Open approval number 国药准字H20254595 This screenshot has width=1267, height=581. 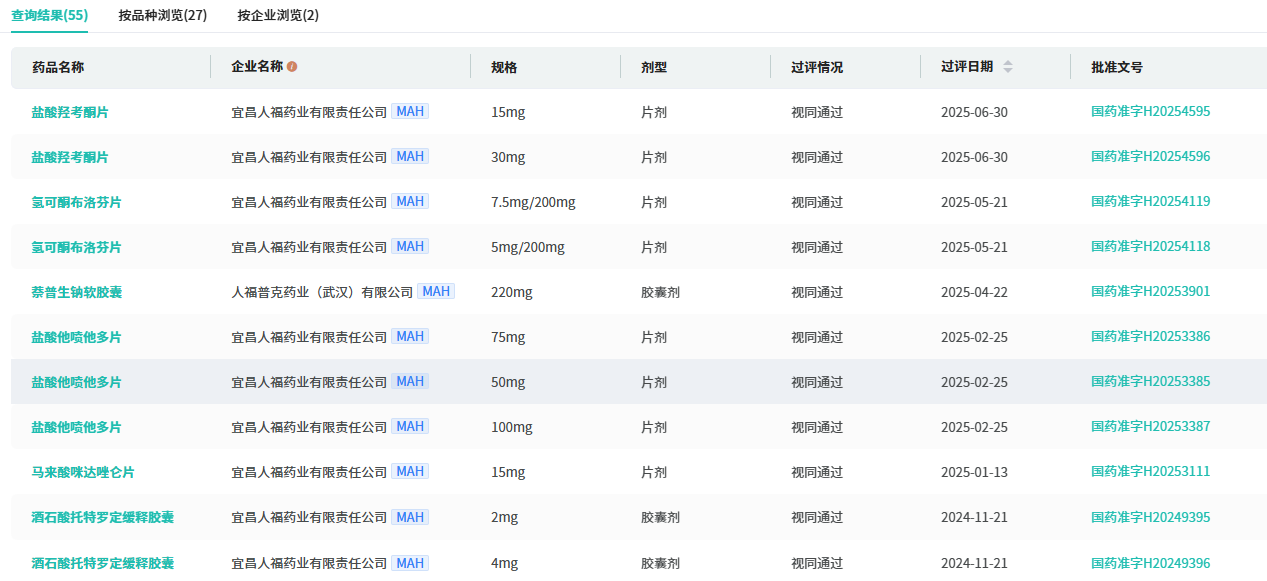[x=1150, y=111]
